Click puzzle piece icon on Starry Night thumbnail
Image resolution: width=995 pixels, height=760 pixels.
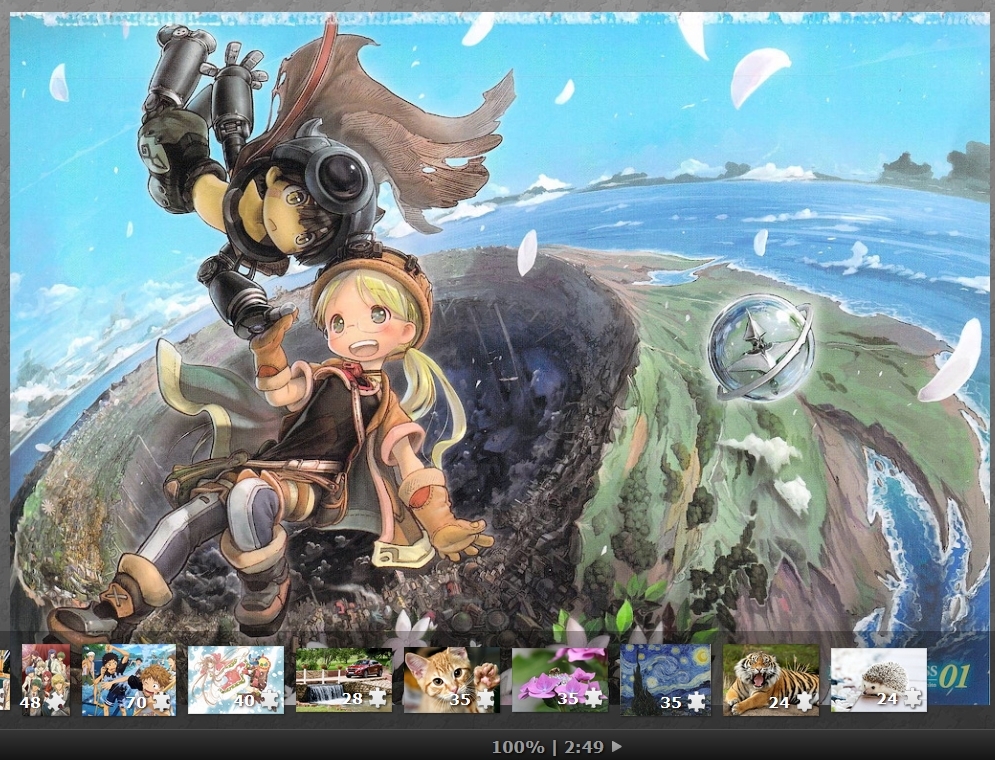coord(697,701)
